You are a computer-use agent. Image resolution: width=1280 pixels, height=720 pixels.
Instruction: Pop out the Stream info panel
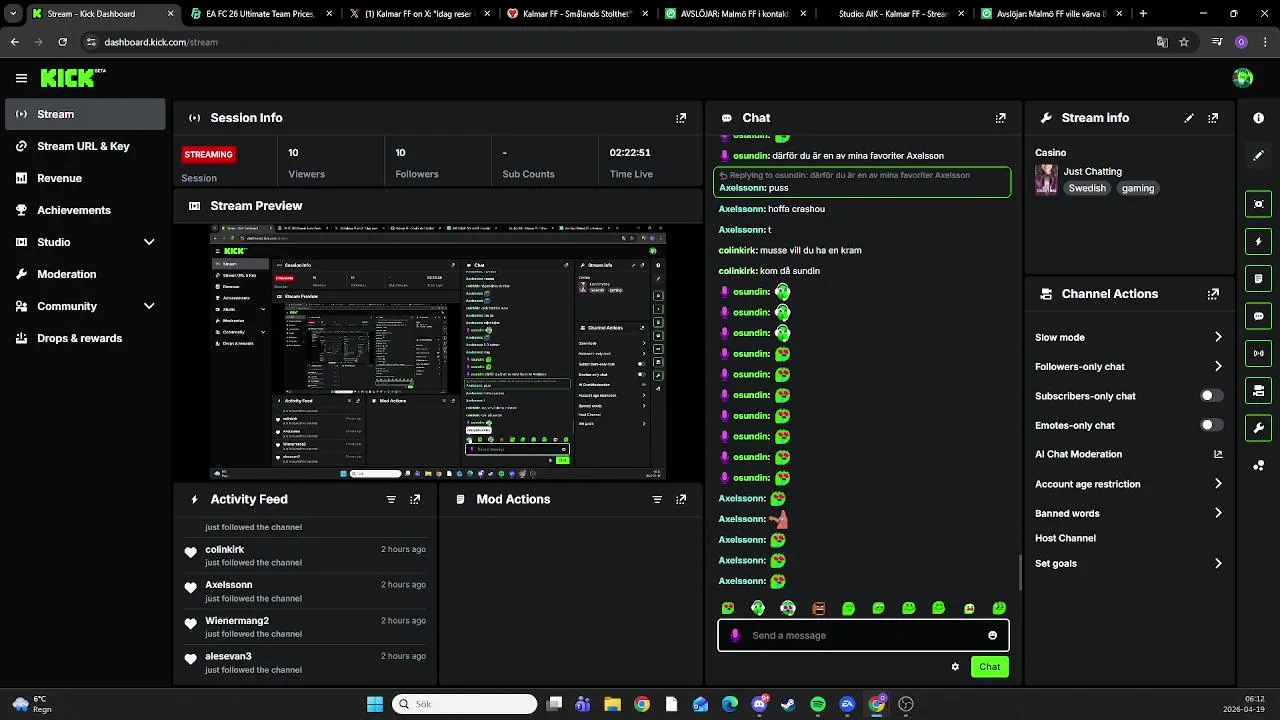[1213, 118]
